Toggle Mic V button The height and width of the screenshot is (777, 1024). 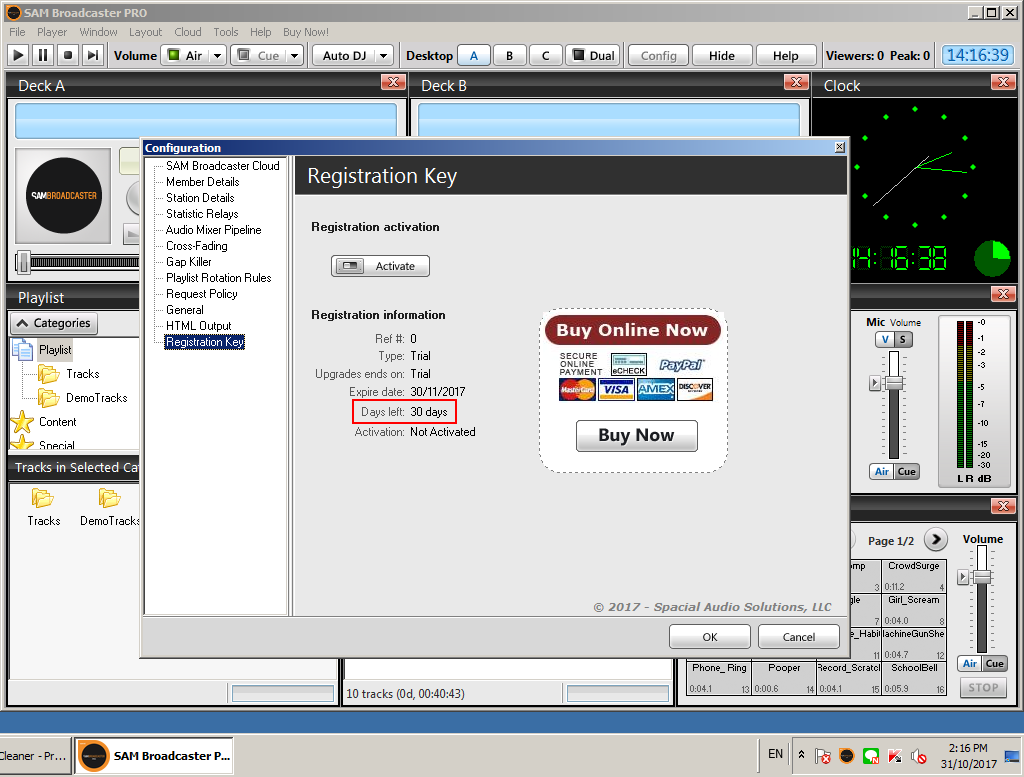click(x=884, y=340)
